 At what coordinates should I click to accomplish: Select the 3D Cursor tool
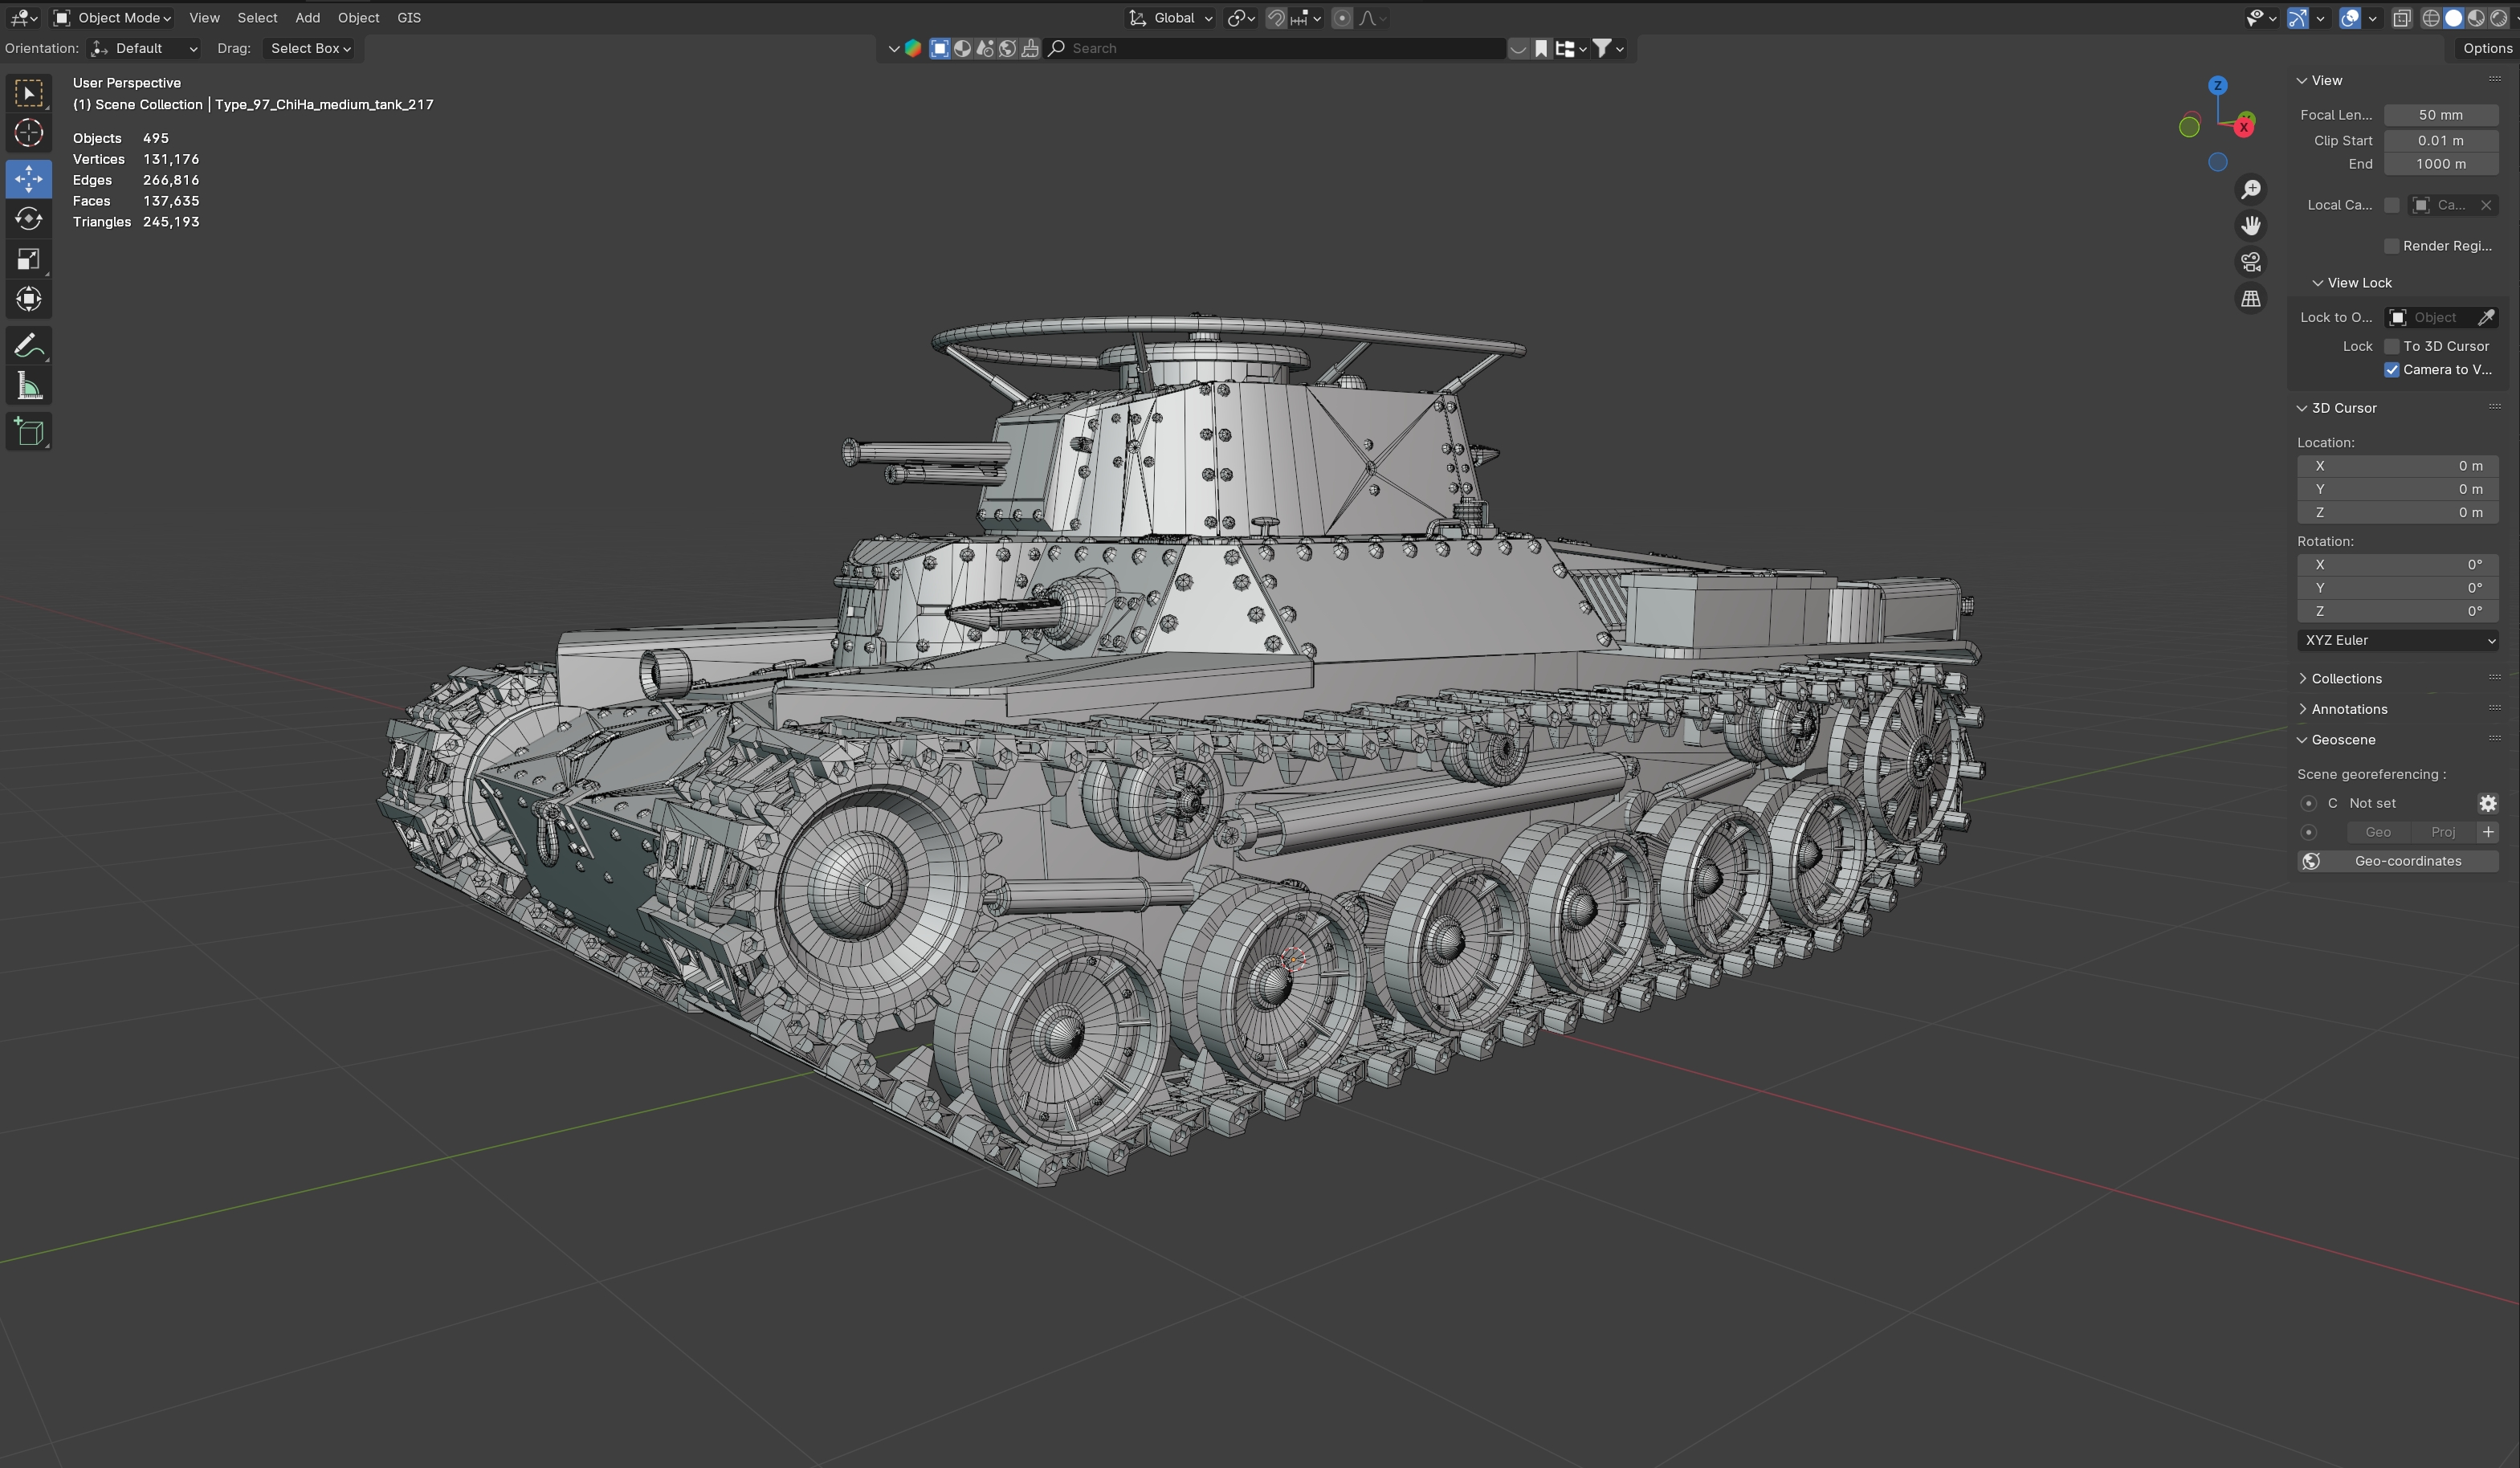point(28,133)
